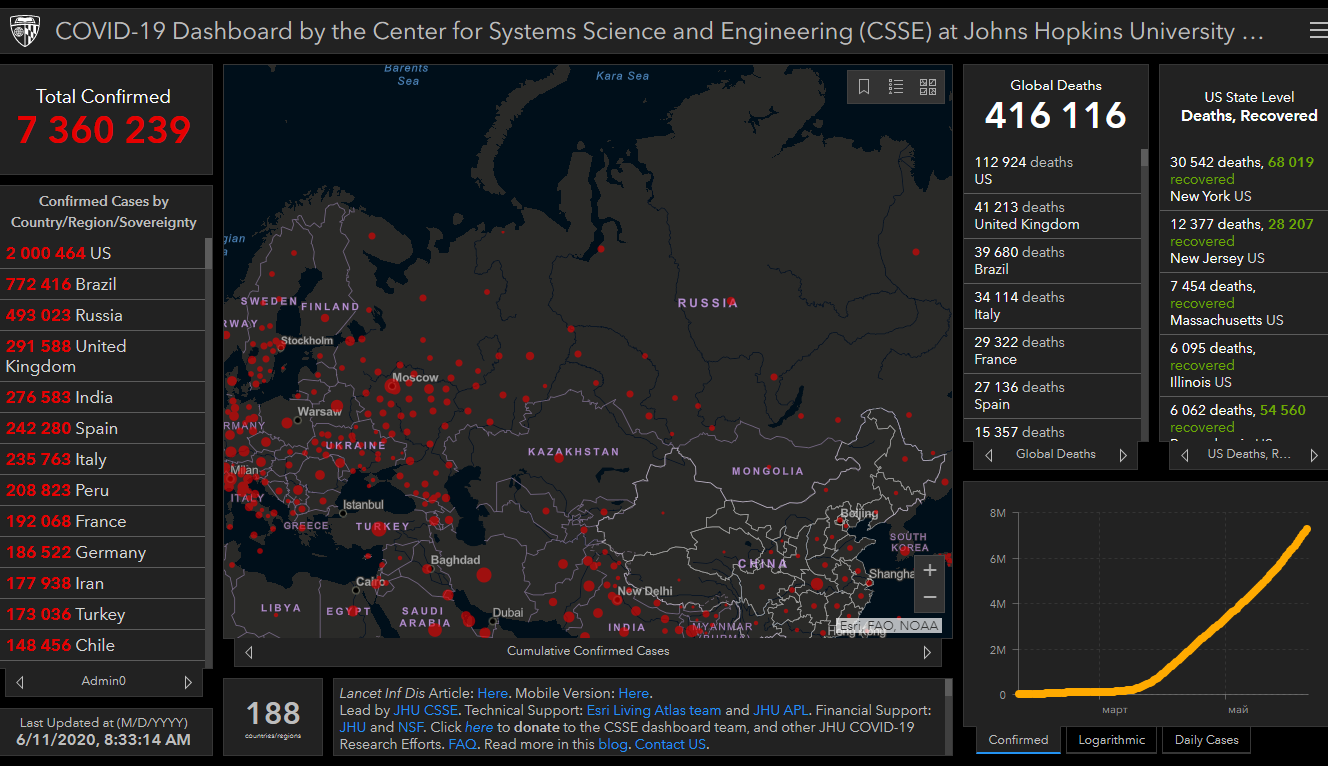Screen dimensions: 1328x767
Task: Open the hamburger menu in header
Action: point(1318,31)
